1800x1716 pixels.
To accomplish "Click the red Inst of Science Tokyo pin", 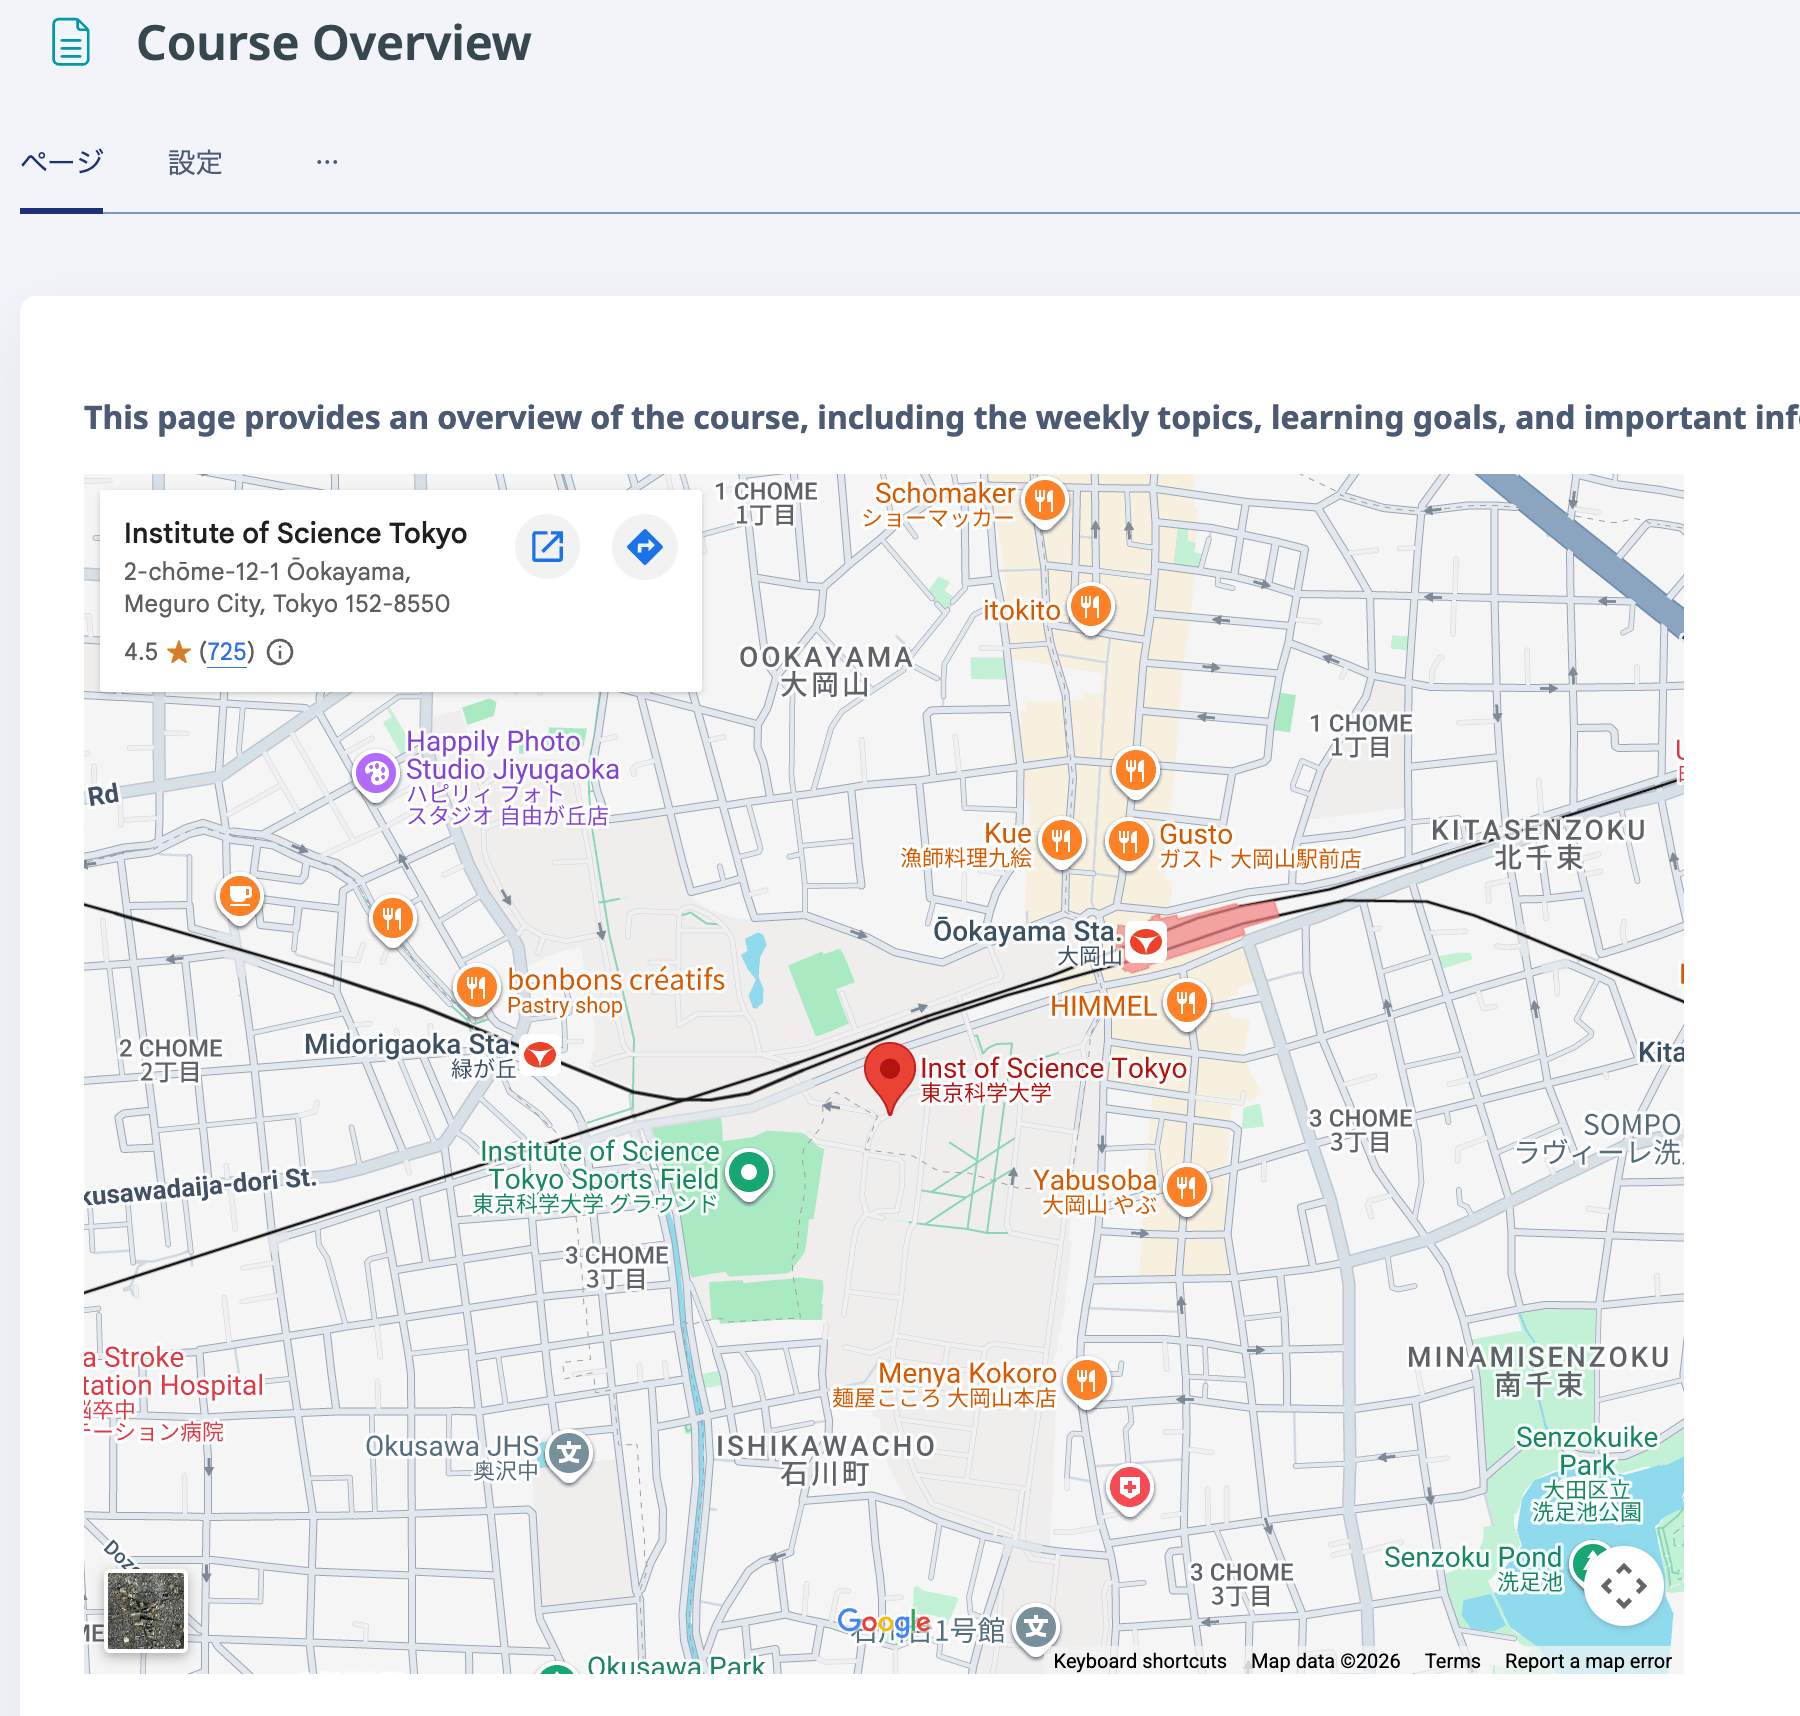I will [889, 1075].
